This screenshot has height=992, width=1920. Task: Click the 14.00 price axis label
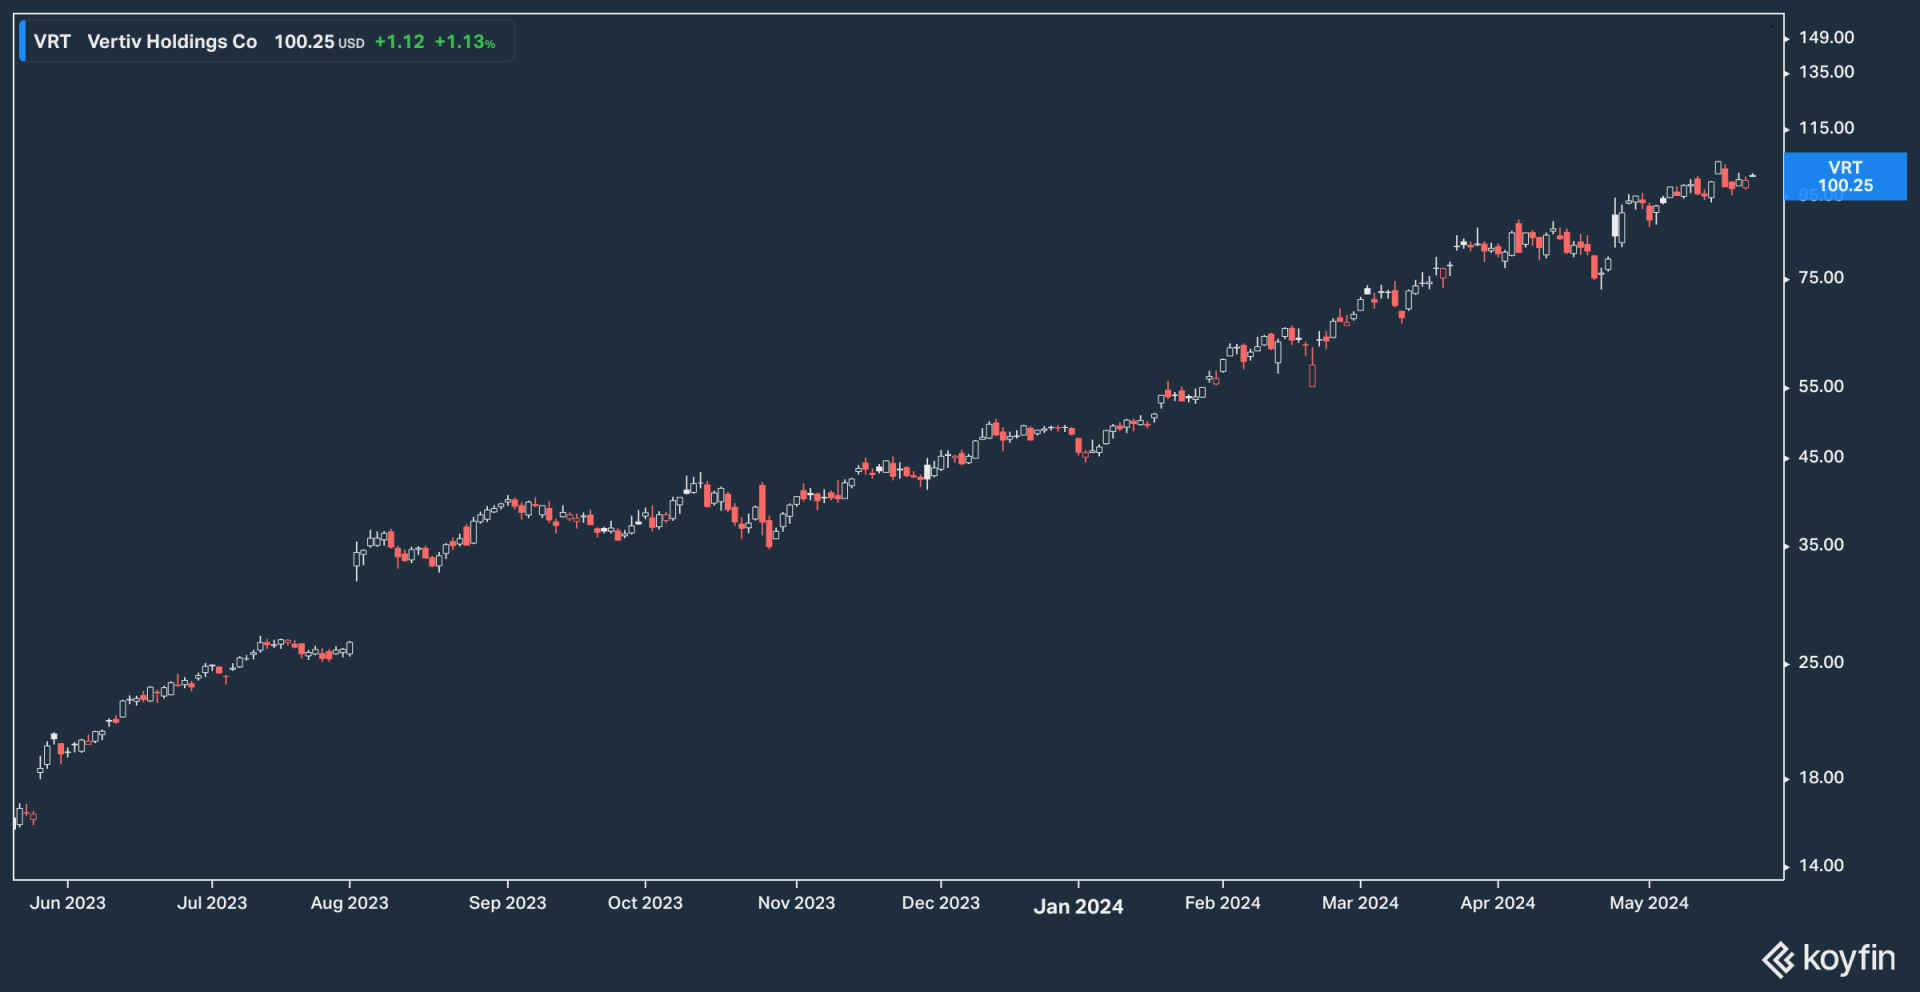pos(1821,866)
